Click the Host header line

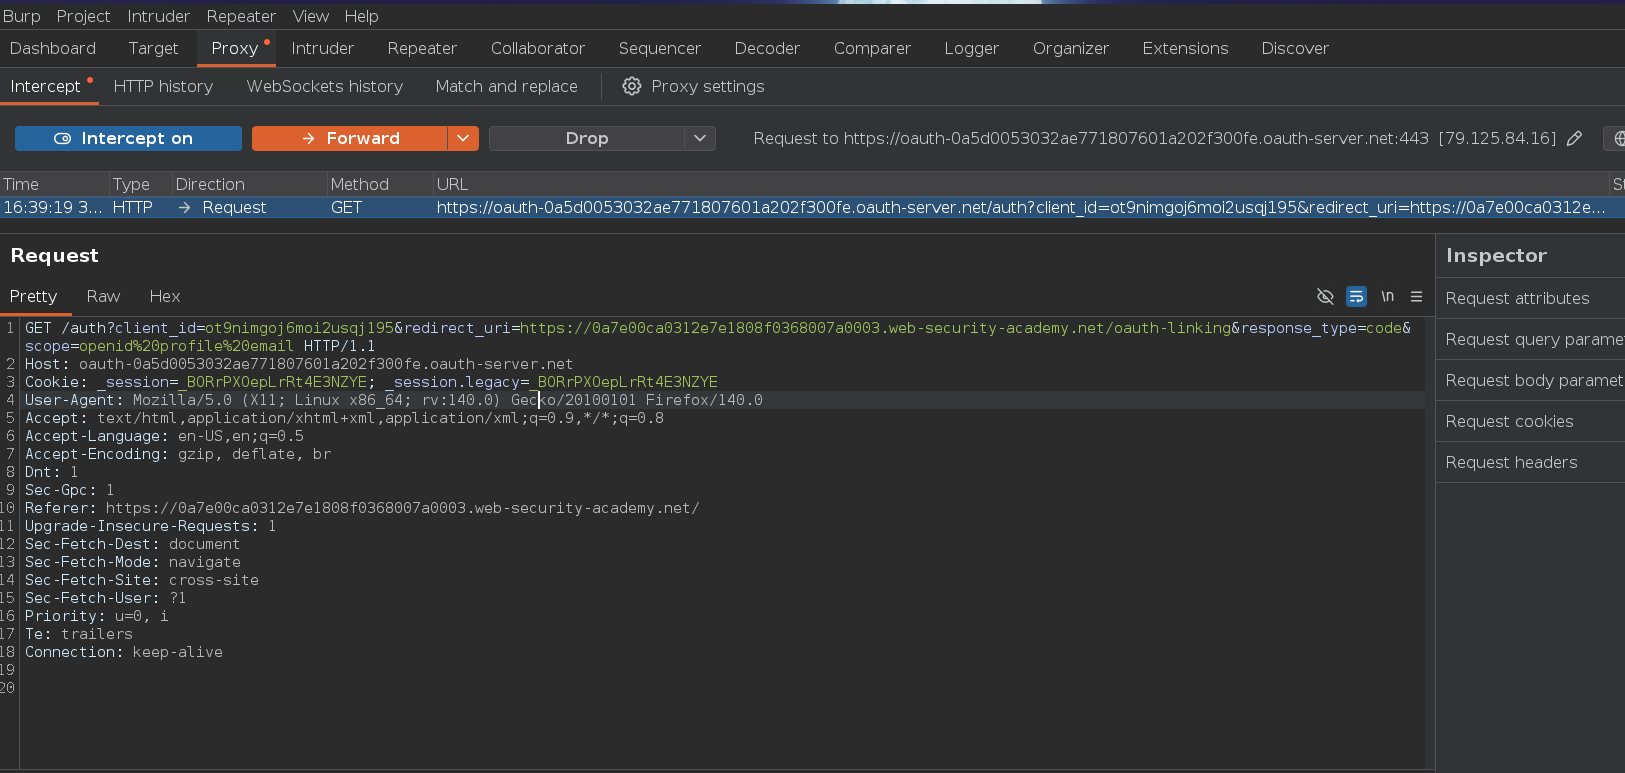(299, 364)
